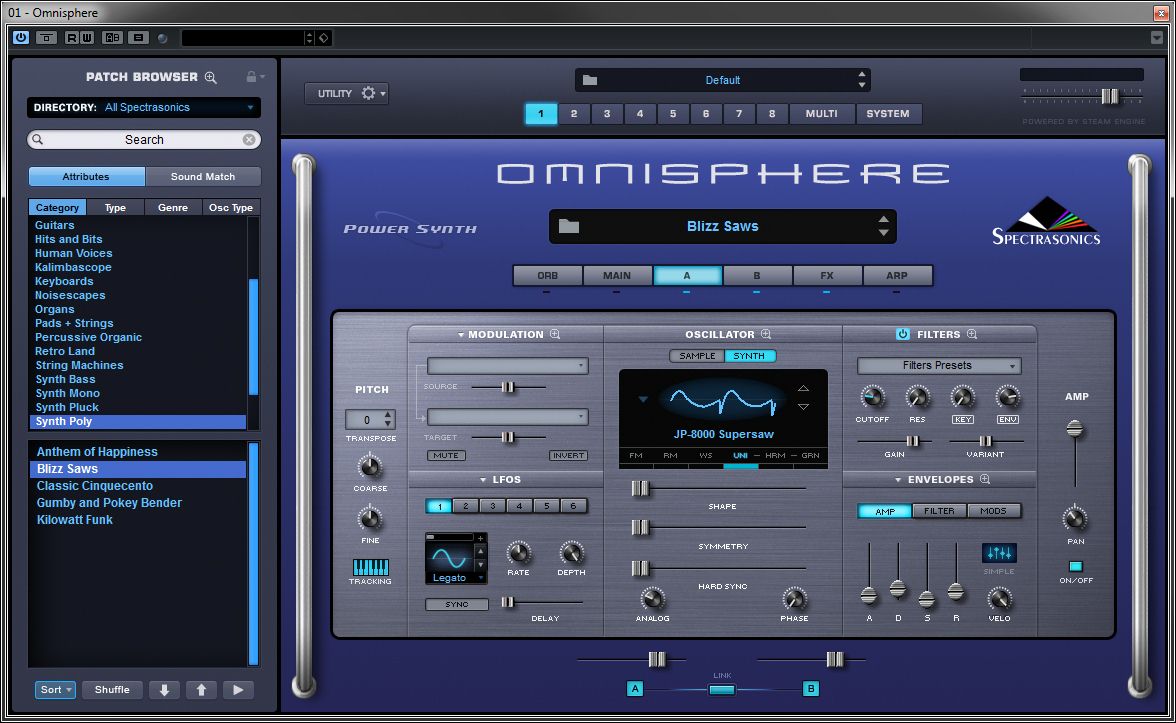Click the play patch audition button
The image size is (1176, 723).
pyautogui.click(x=238, y=690)
